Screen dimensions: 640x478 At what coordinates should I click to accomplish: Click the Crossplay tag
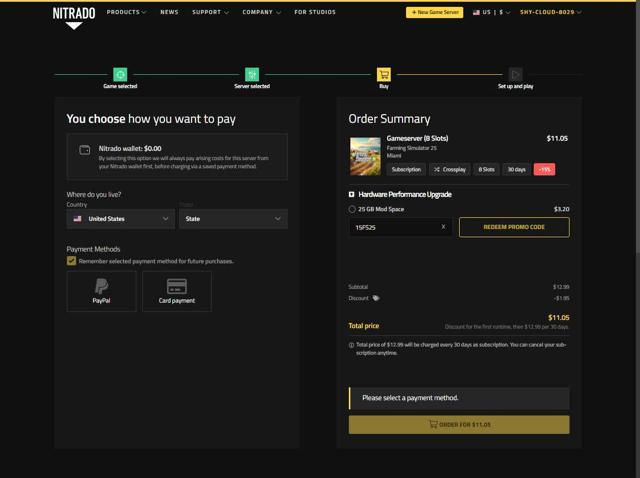[450, 169]
